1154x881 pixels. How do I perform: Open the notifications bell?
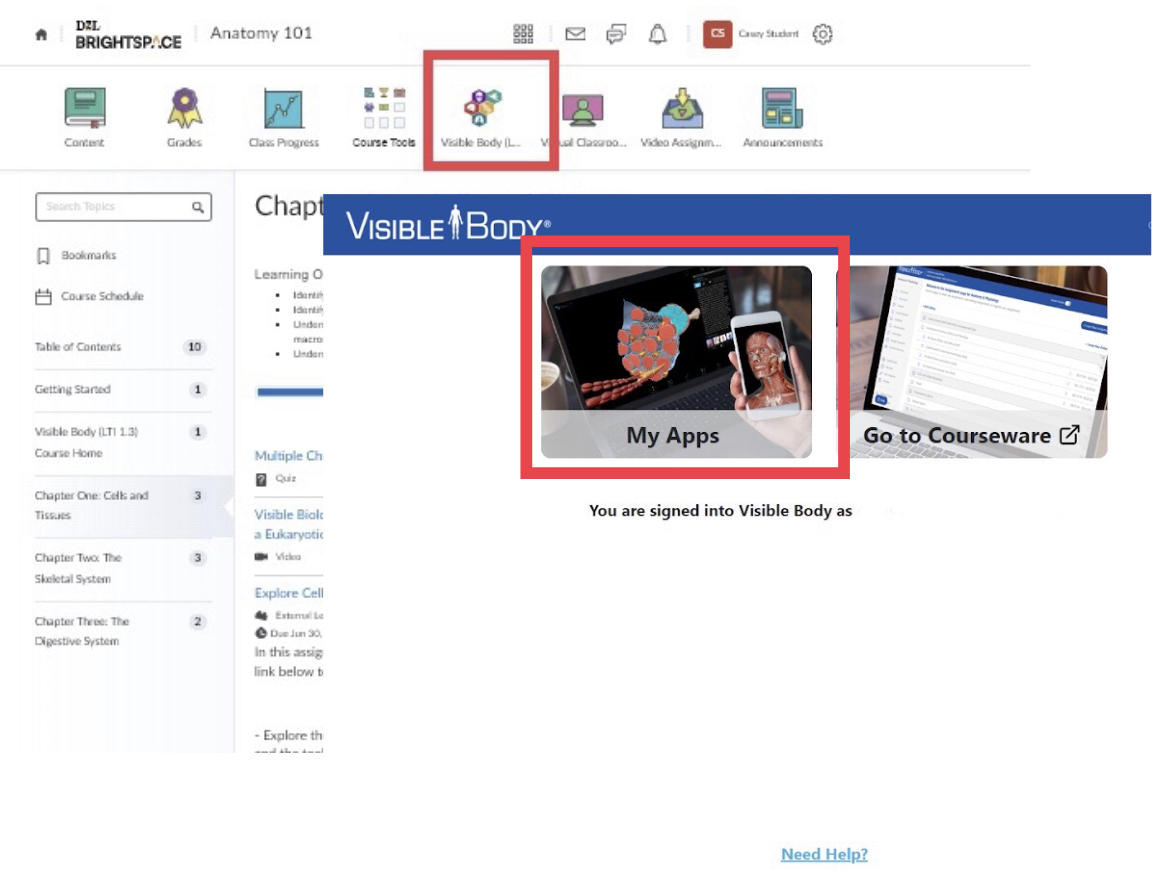658,33
